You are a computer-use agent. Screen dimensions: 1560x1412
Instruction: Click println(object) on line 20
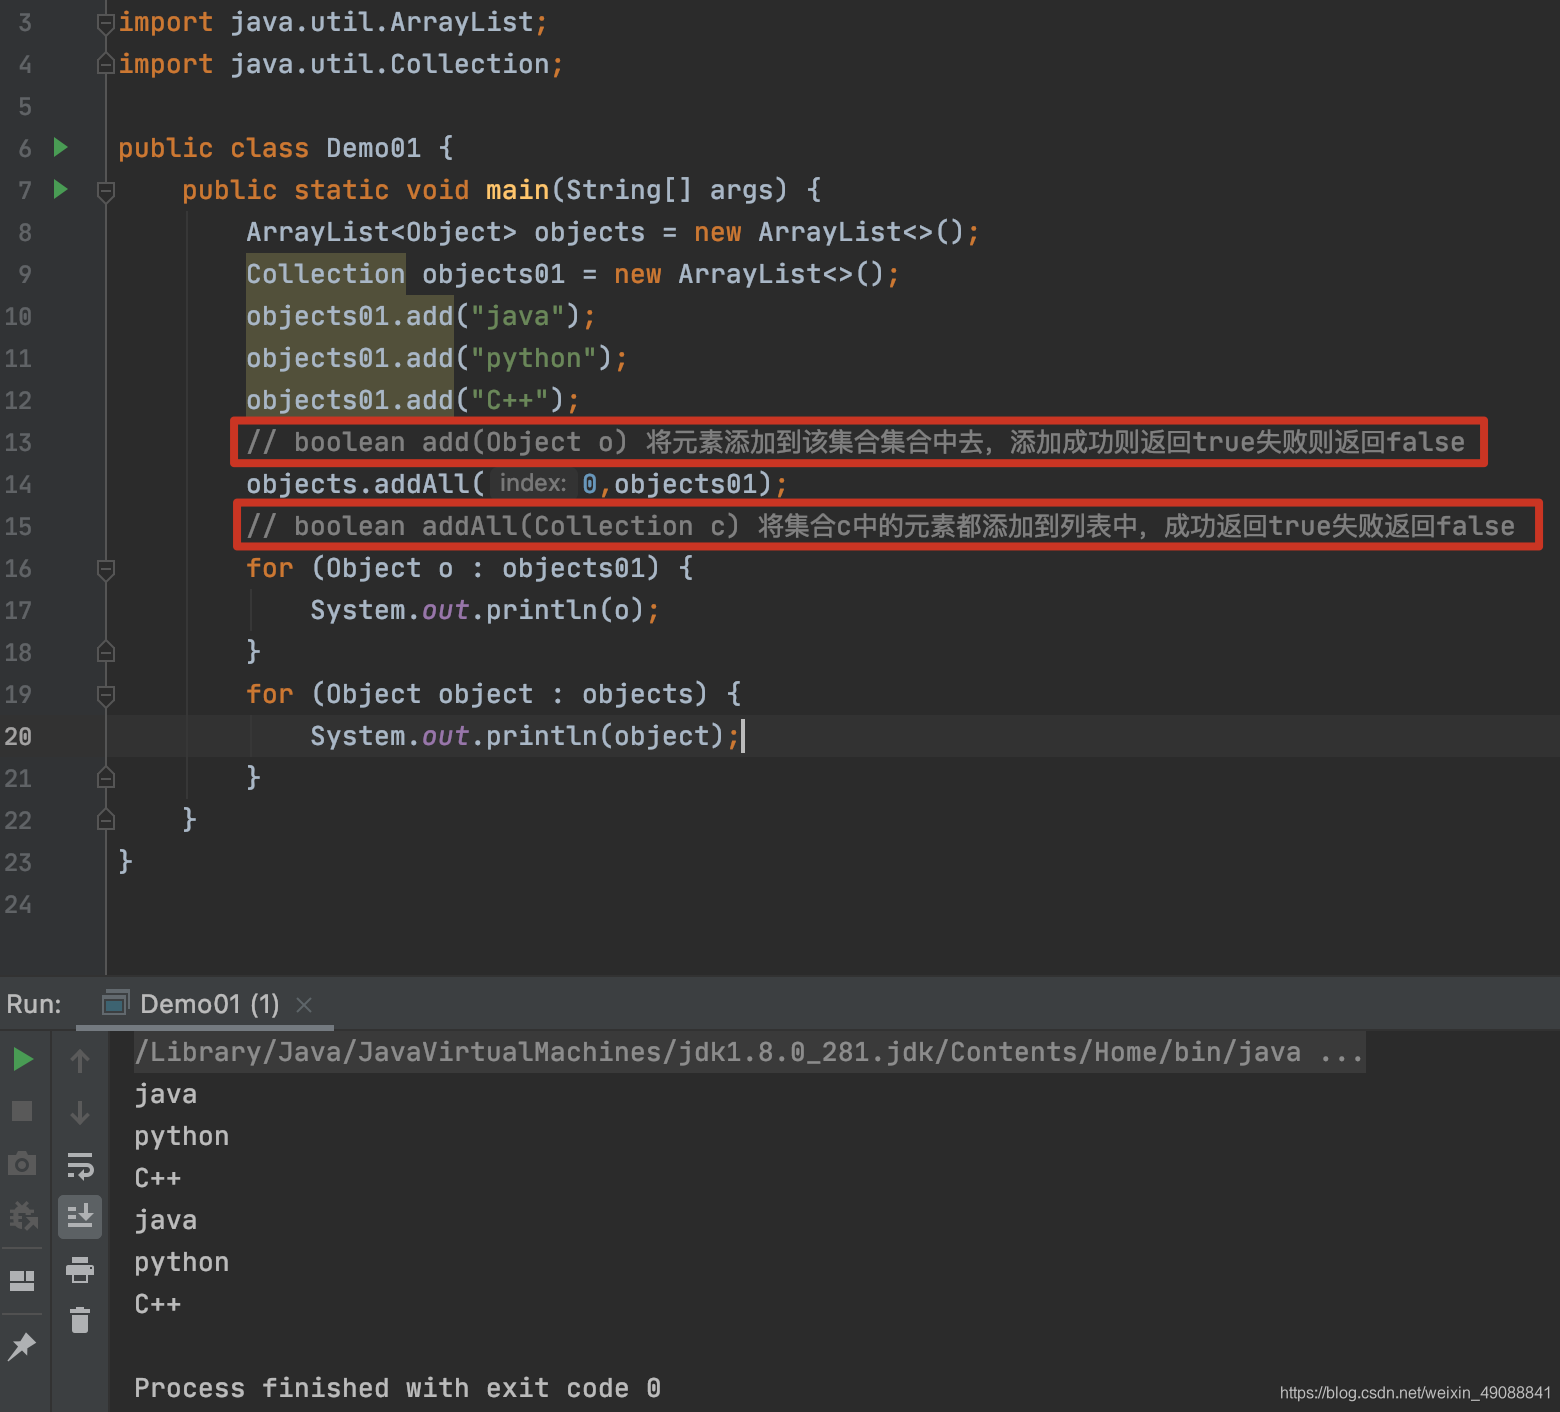coord(605,736)
